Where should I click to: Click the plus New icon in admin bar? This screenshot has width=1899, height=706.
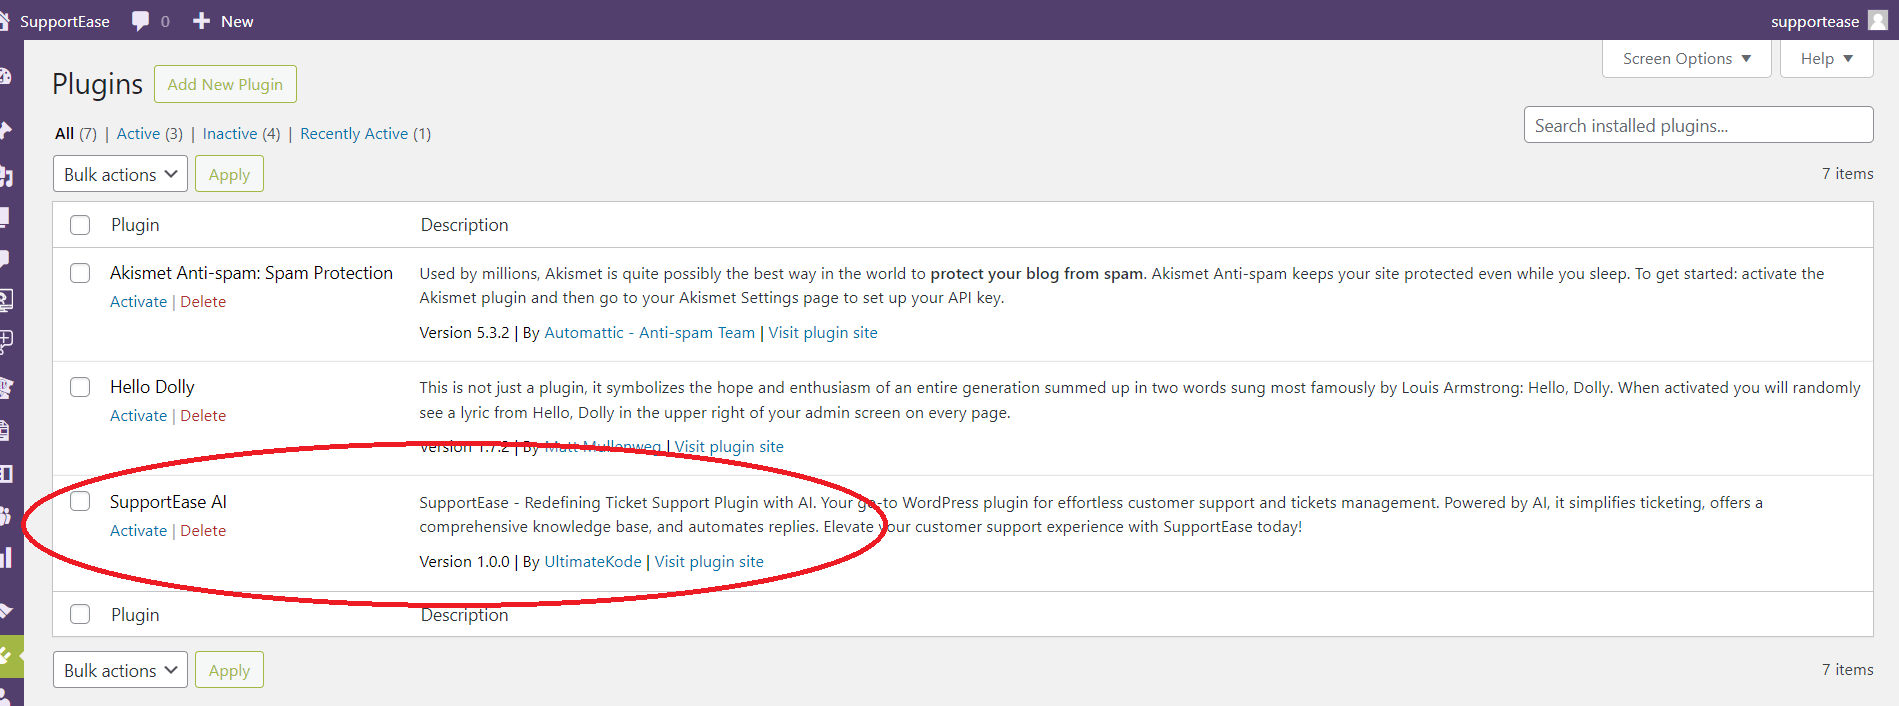point(201,21)
